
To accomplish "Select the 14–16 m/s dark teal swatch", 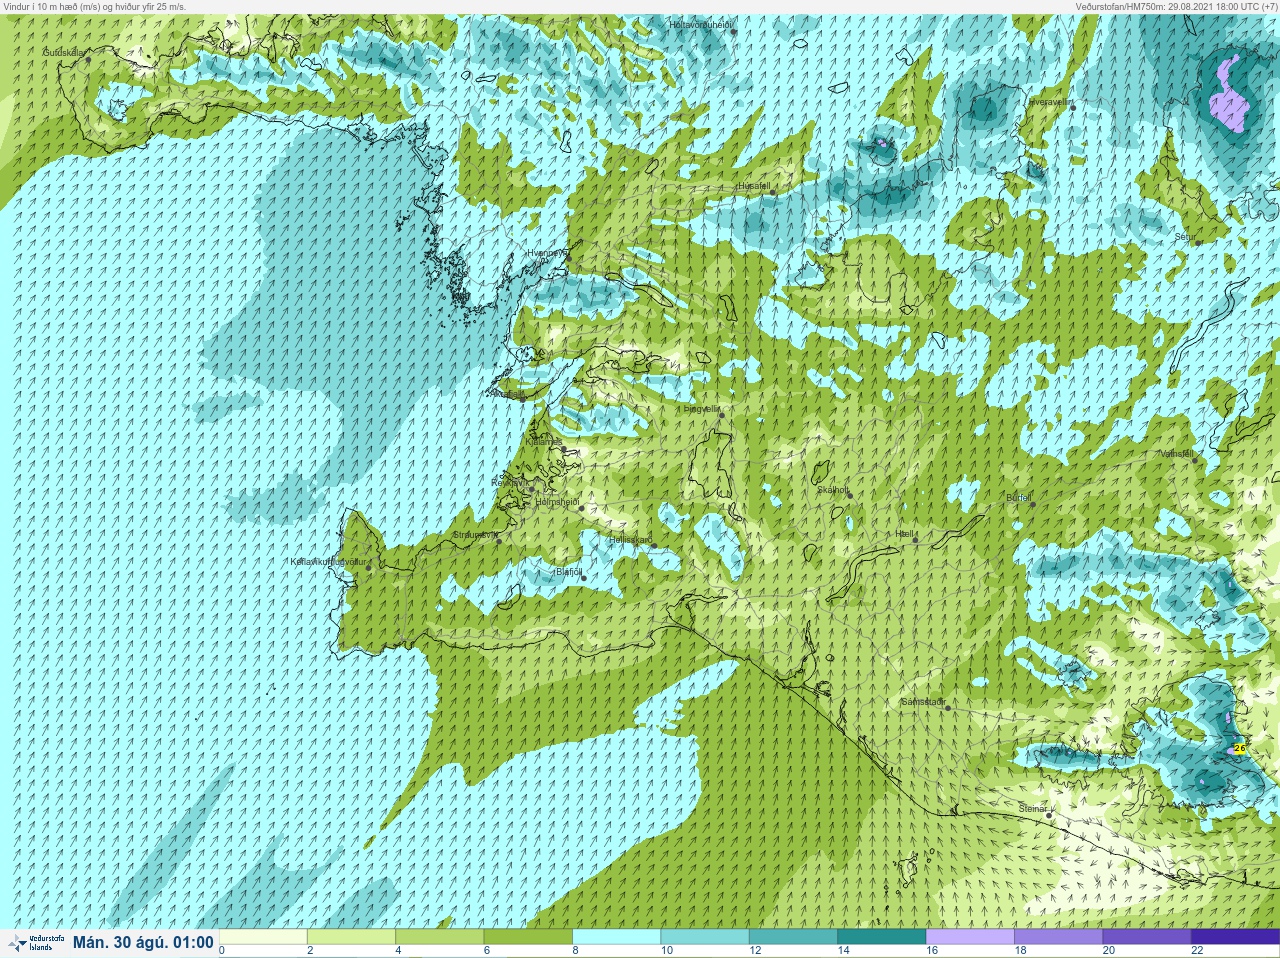I will tap(882, 937).
